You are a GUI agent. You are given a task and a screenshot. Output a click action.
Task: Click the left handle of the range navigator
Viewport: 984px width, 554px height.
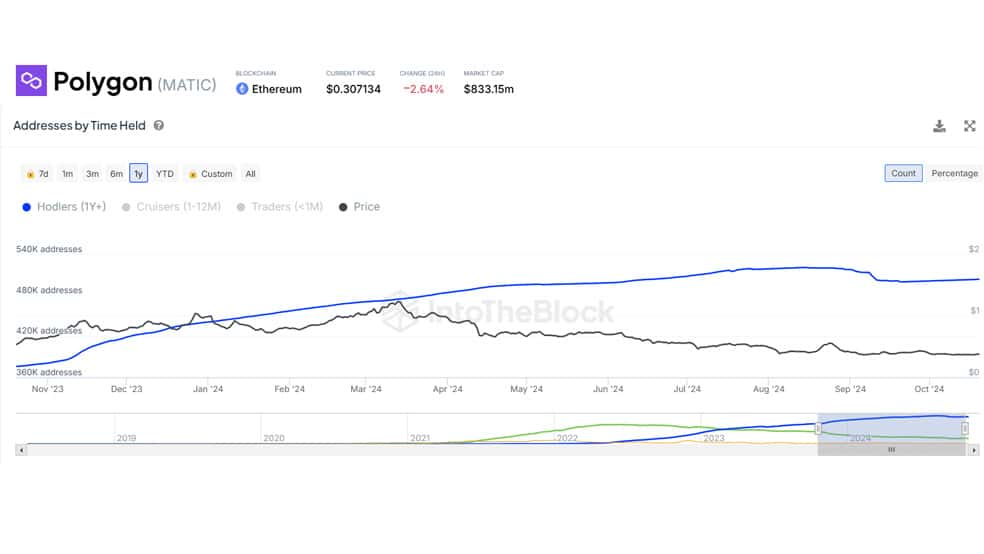click(x=818, y=429)
